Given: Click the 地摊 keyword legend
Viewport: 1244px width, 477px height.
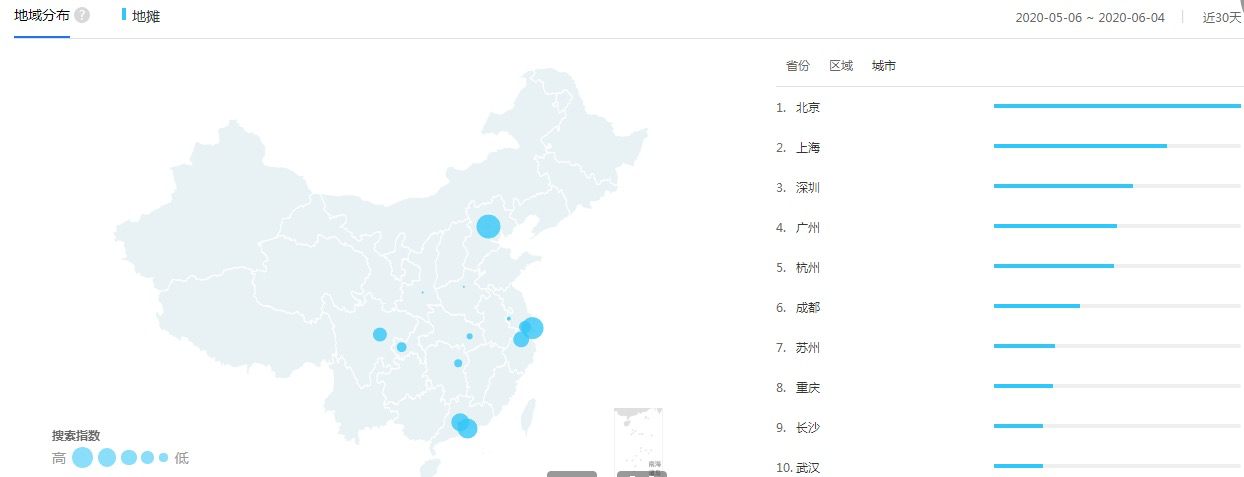Looking at the screenshot, I should point(141,16).
